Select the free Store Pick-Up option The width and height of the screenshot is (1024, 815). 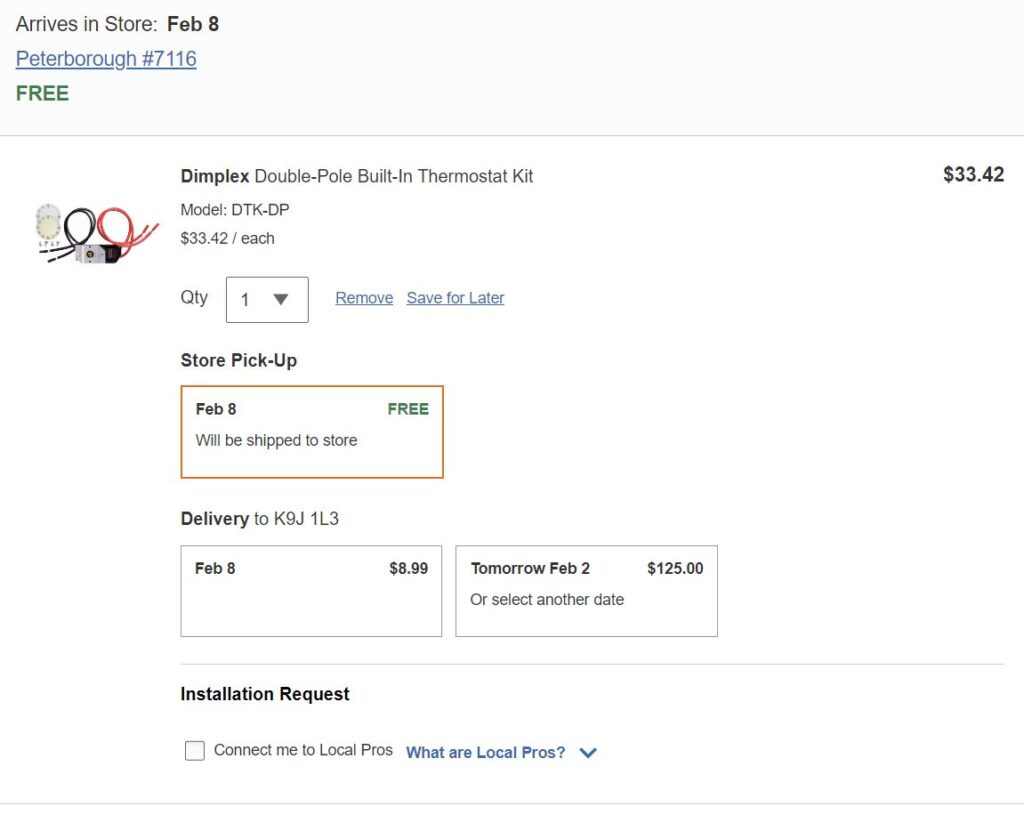point(312,431)
